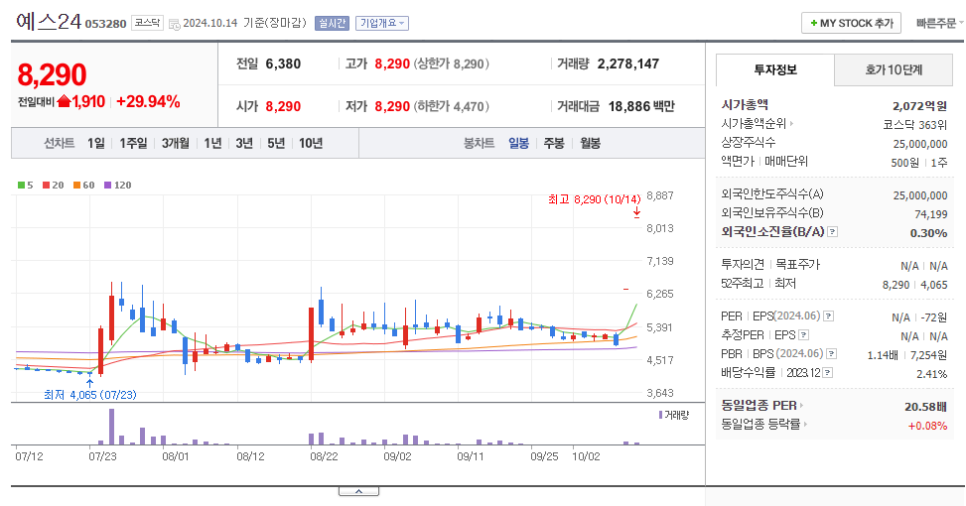Open help icon next to 추정PER EPS
966x506 pixels.
pyautogui.click(x=803, y=335)
